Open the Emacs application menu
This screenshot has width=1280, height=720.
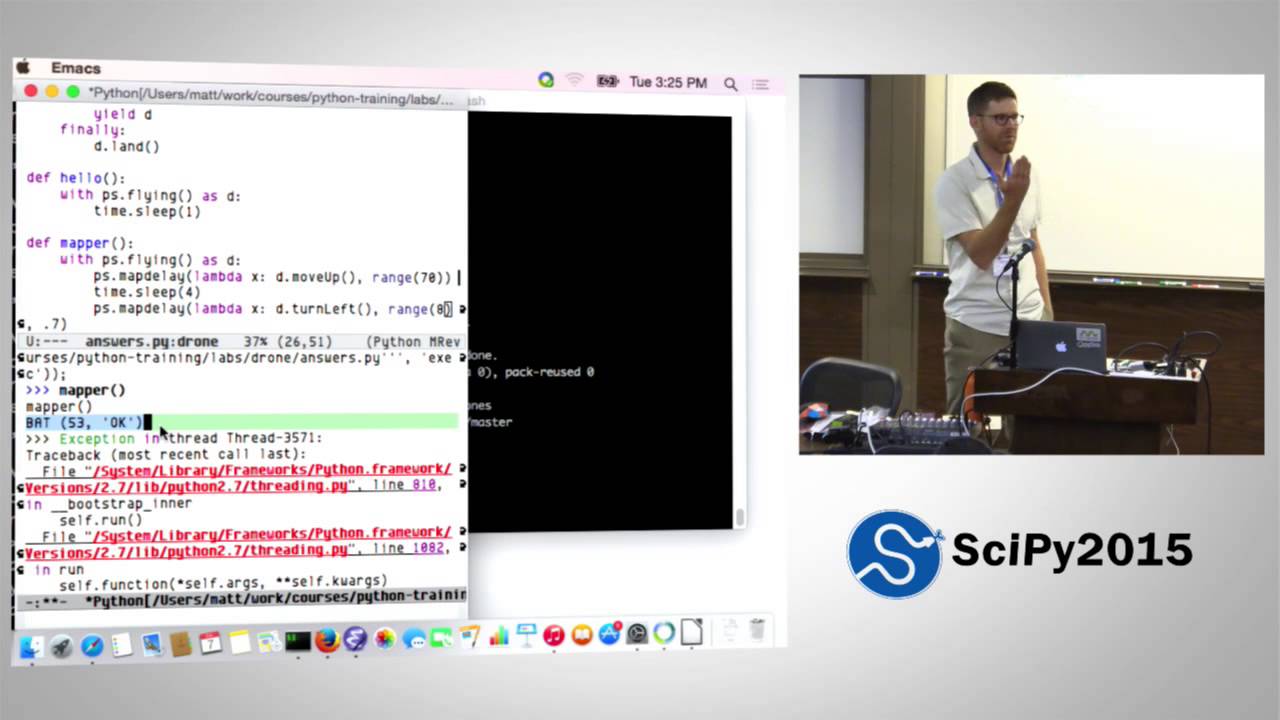[76, 68]
